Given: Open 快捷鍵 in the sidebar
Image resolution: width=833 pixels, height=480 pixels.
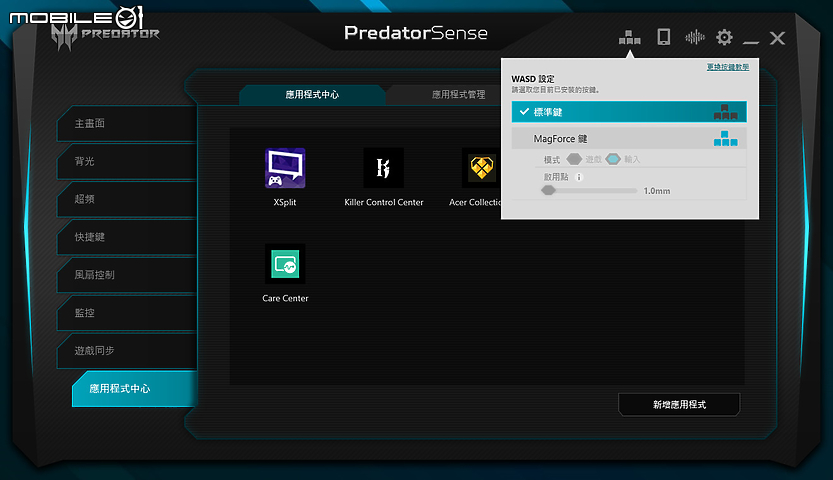Looking at the screenshot, I should coord(126,237).
